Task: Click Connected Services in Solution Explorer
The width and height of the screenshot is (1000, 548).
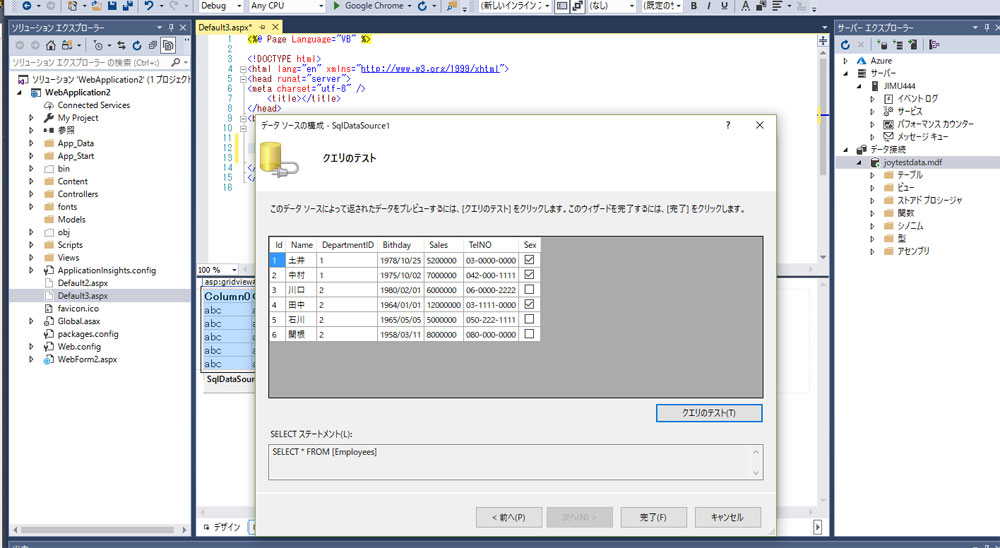Action: 93,105
